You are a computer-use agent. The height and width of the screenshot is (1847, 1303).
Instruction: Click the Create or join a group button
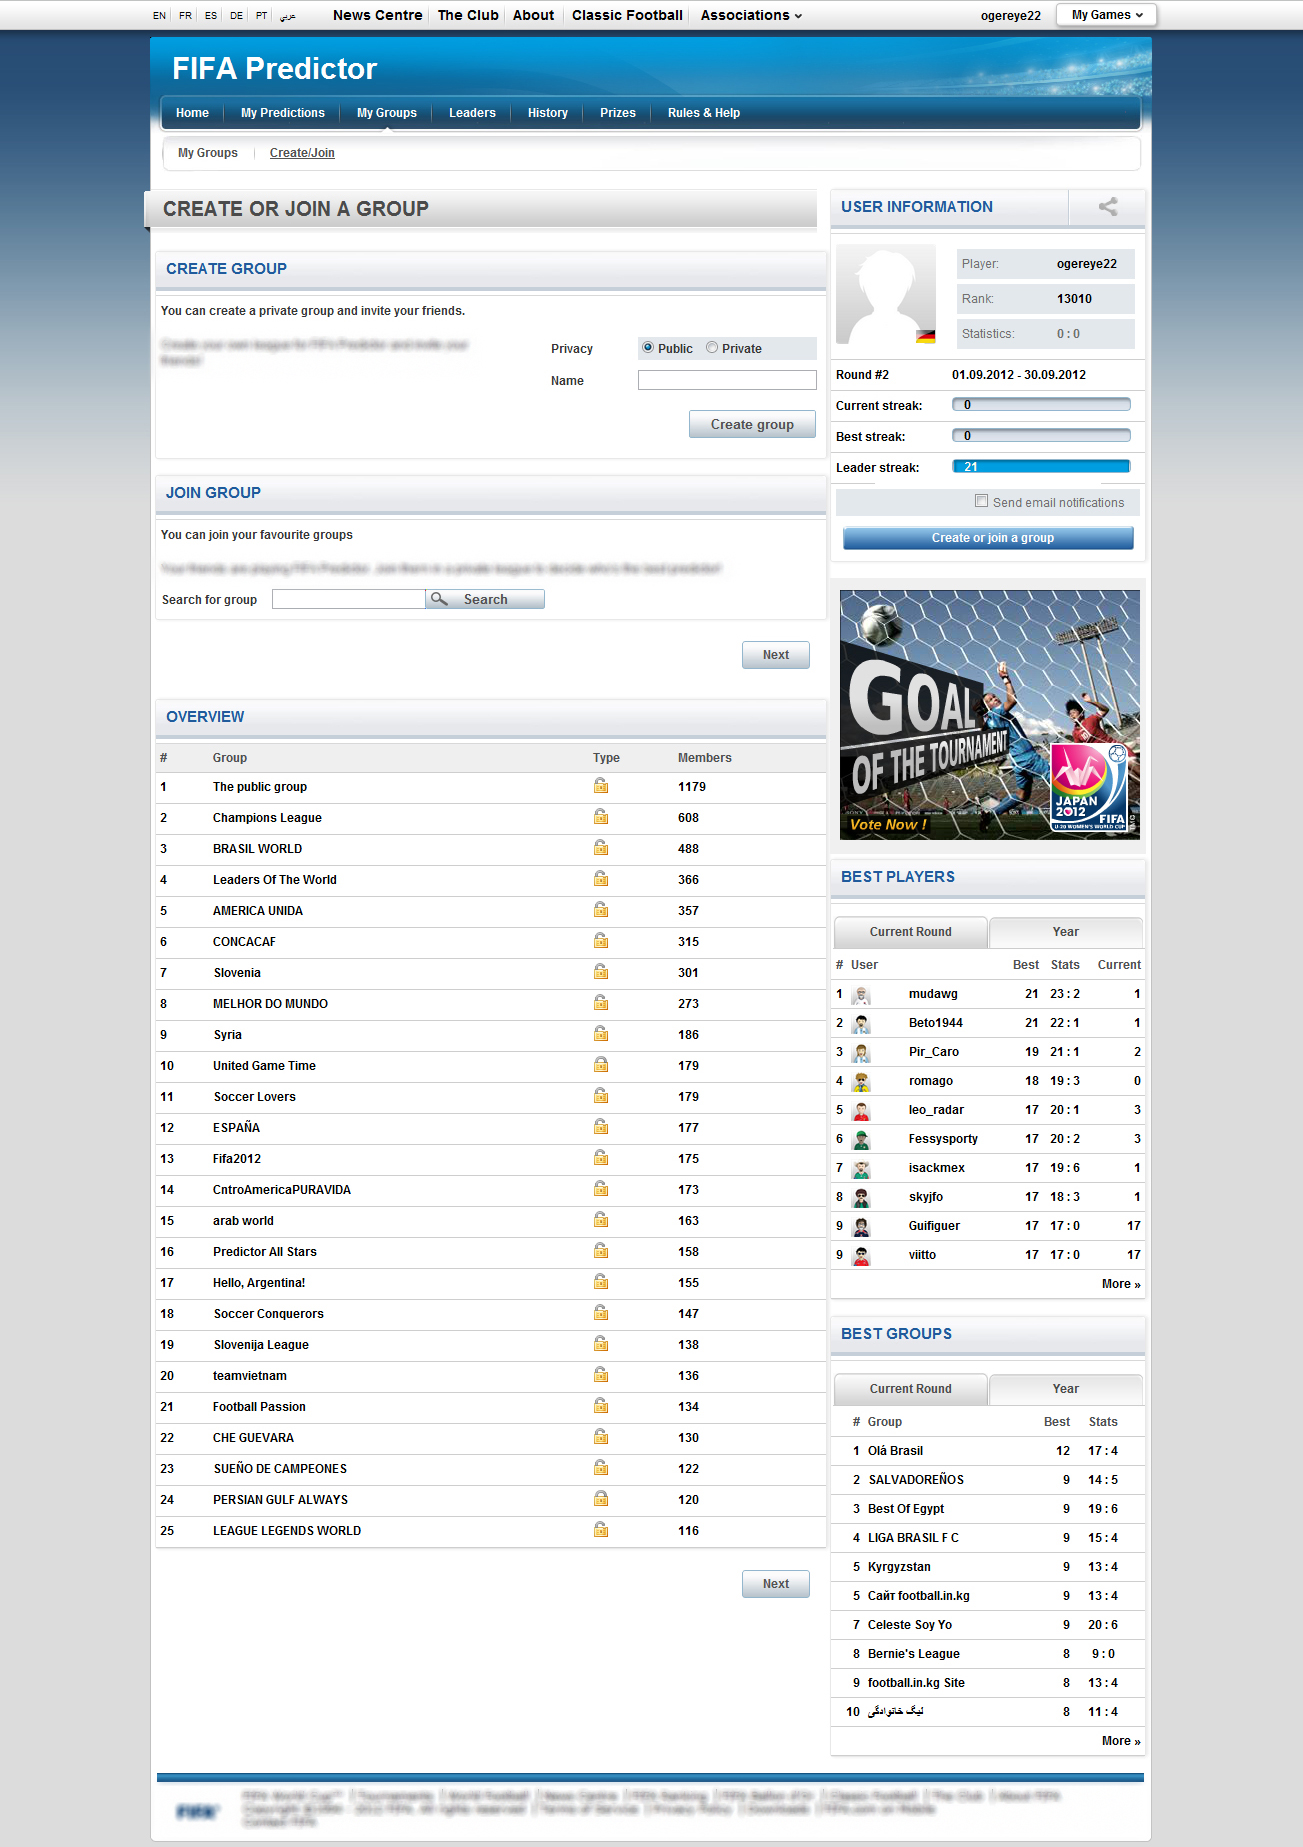tap(988, 538)
